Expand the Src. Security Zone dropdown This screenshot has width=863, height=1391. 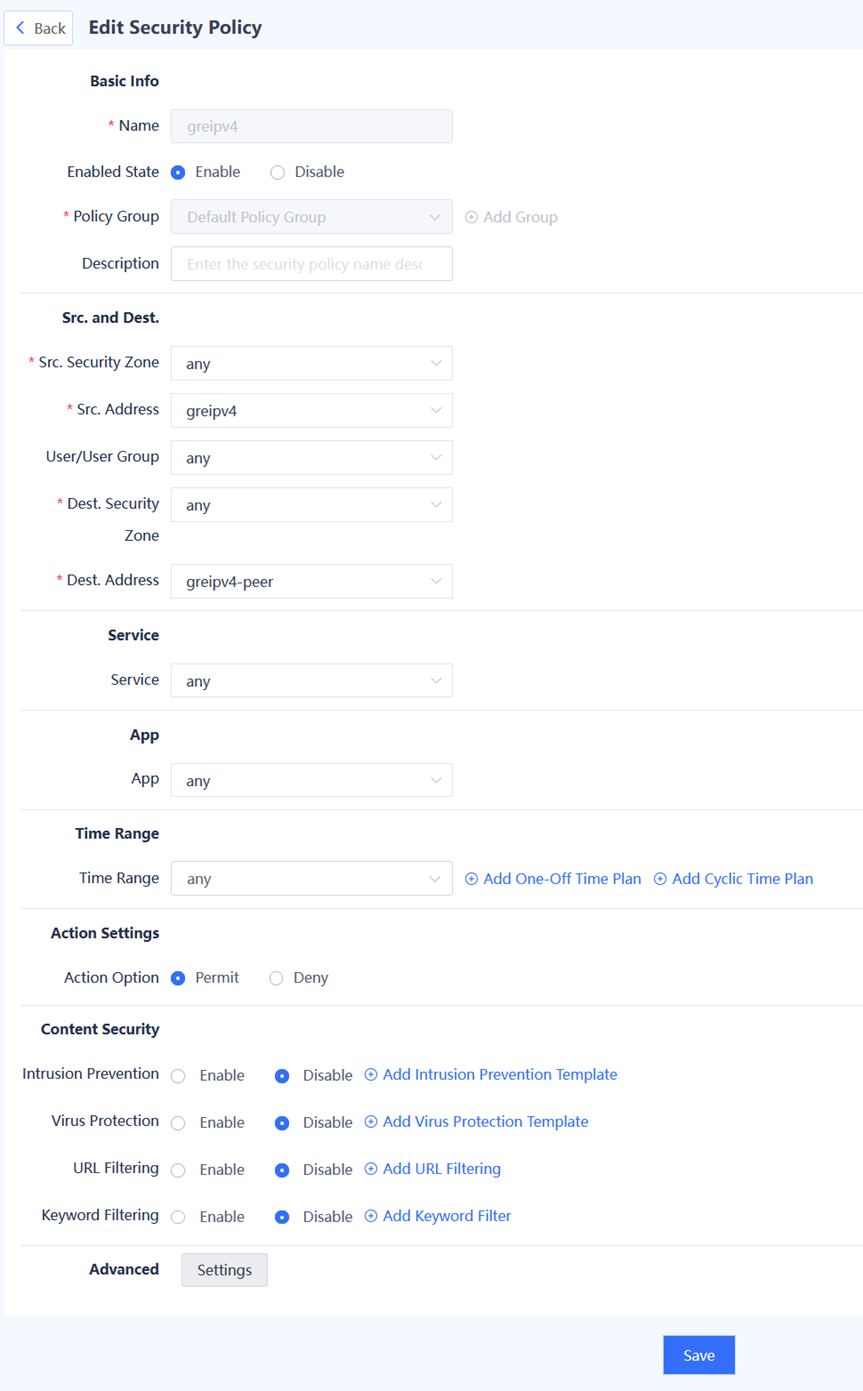pyautogui.click(x=312, y=364)
